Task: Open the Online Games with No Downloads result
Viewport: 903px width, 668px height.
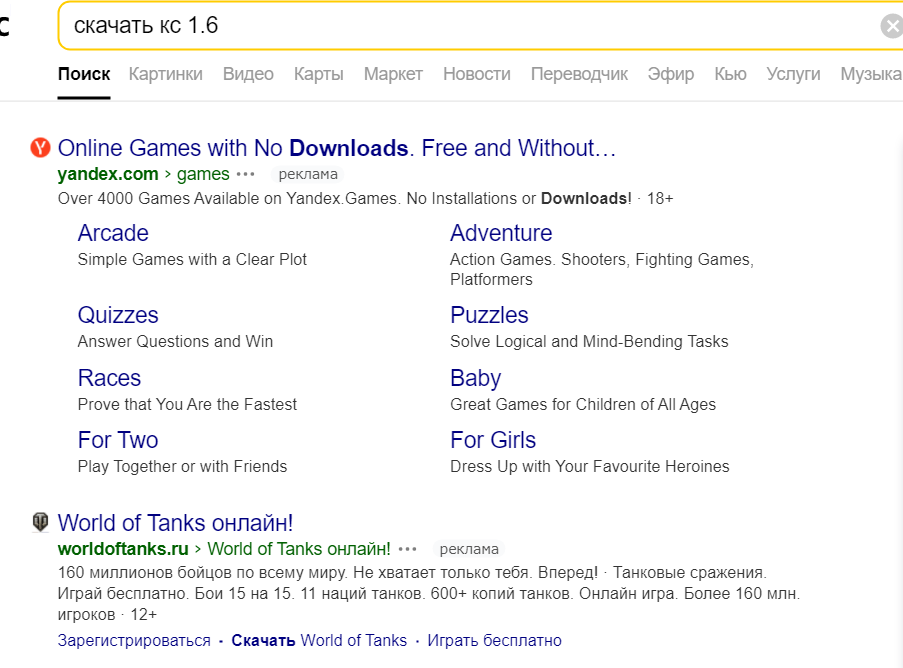Action: point(337,148)
